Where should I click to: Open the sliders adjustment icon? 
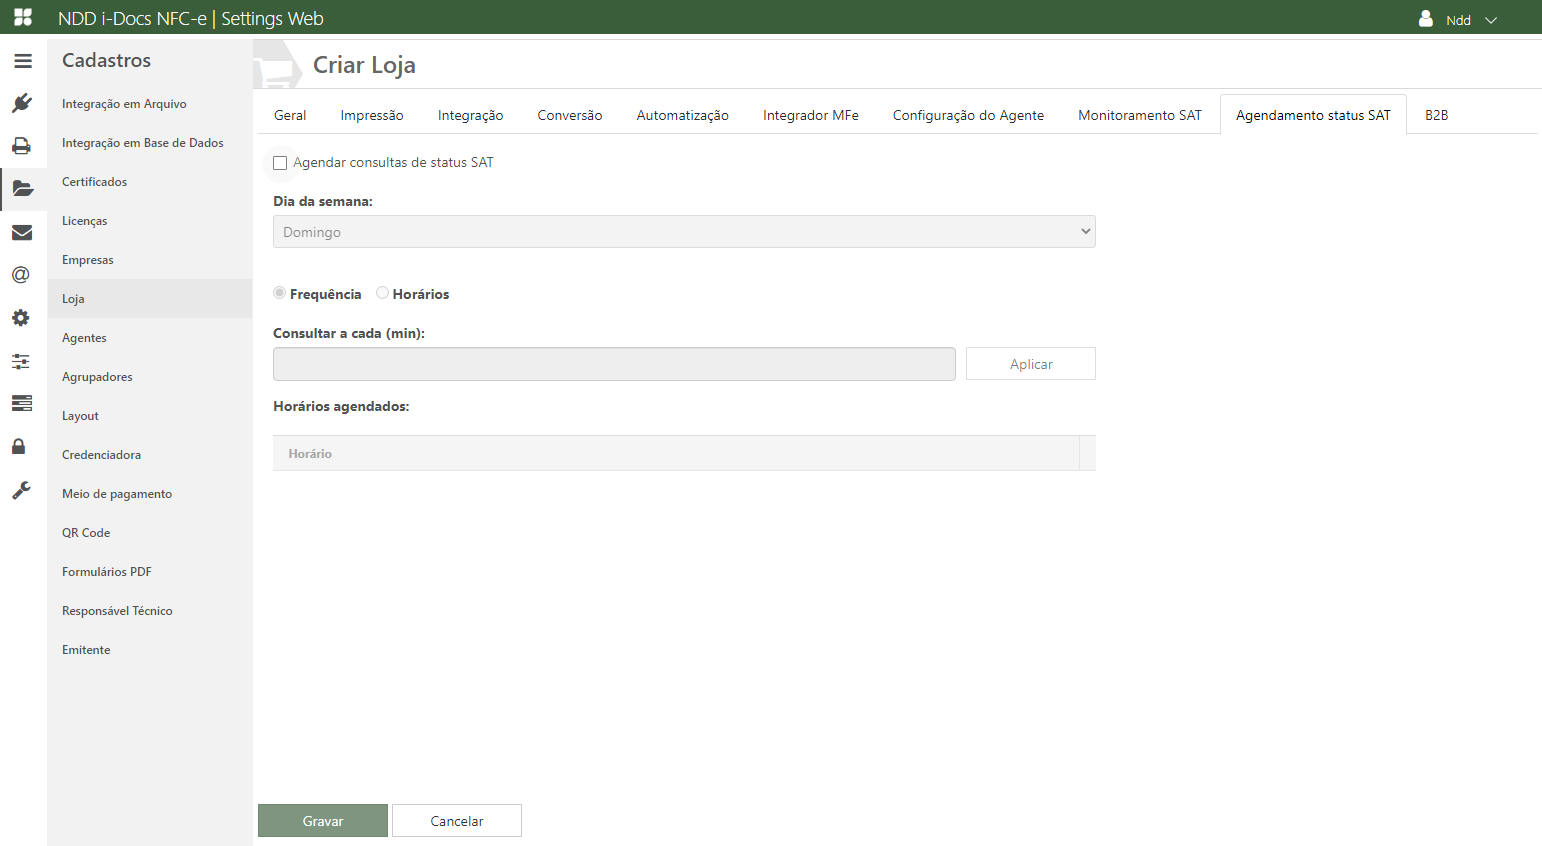pyautogui.click(x=21, y=361)
